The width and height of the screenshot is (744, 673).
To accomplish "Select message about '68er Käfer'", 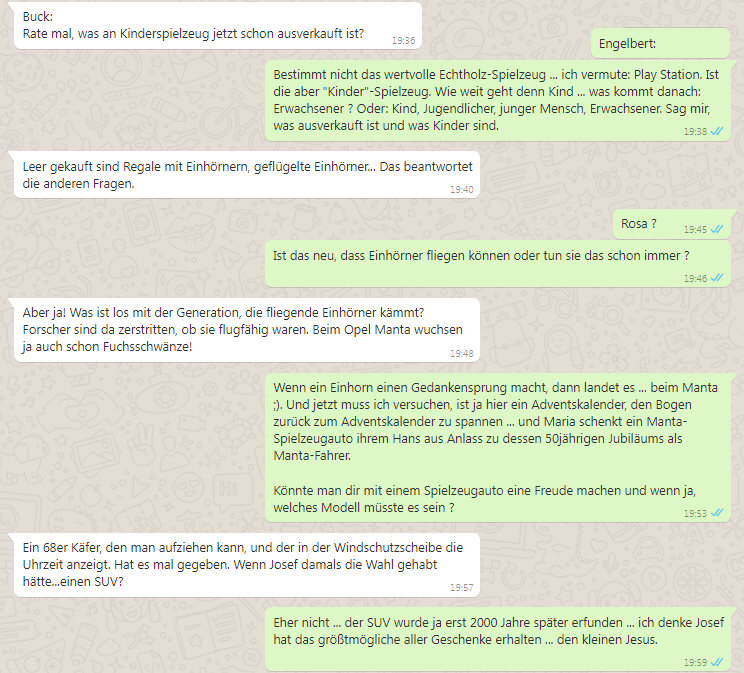I will click(247, 565).
